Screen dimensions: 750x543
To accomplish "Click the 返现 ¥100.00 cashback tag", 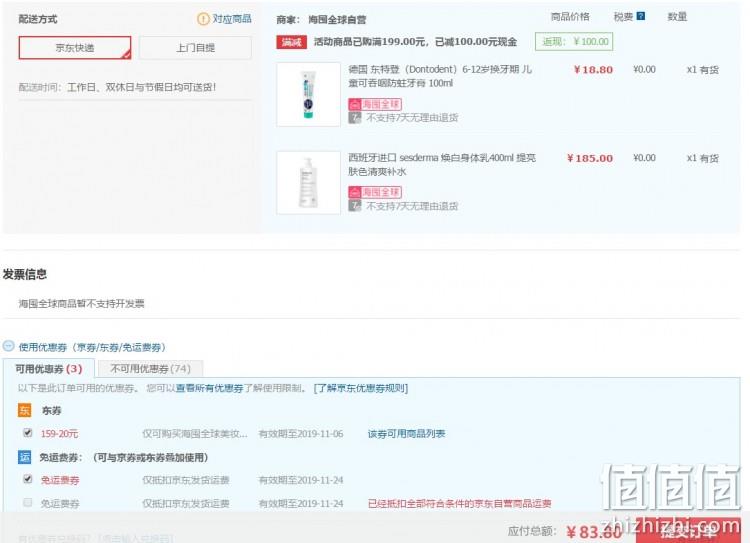I will click(574, 42).
